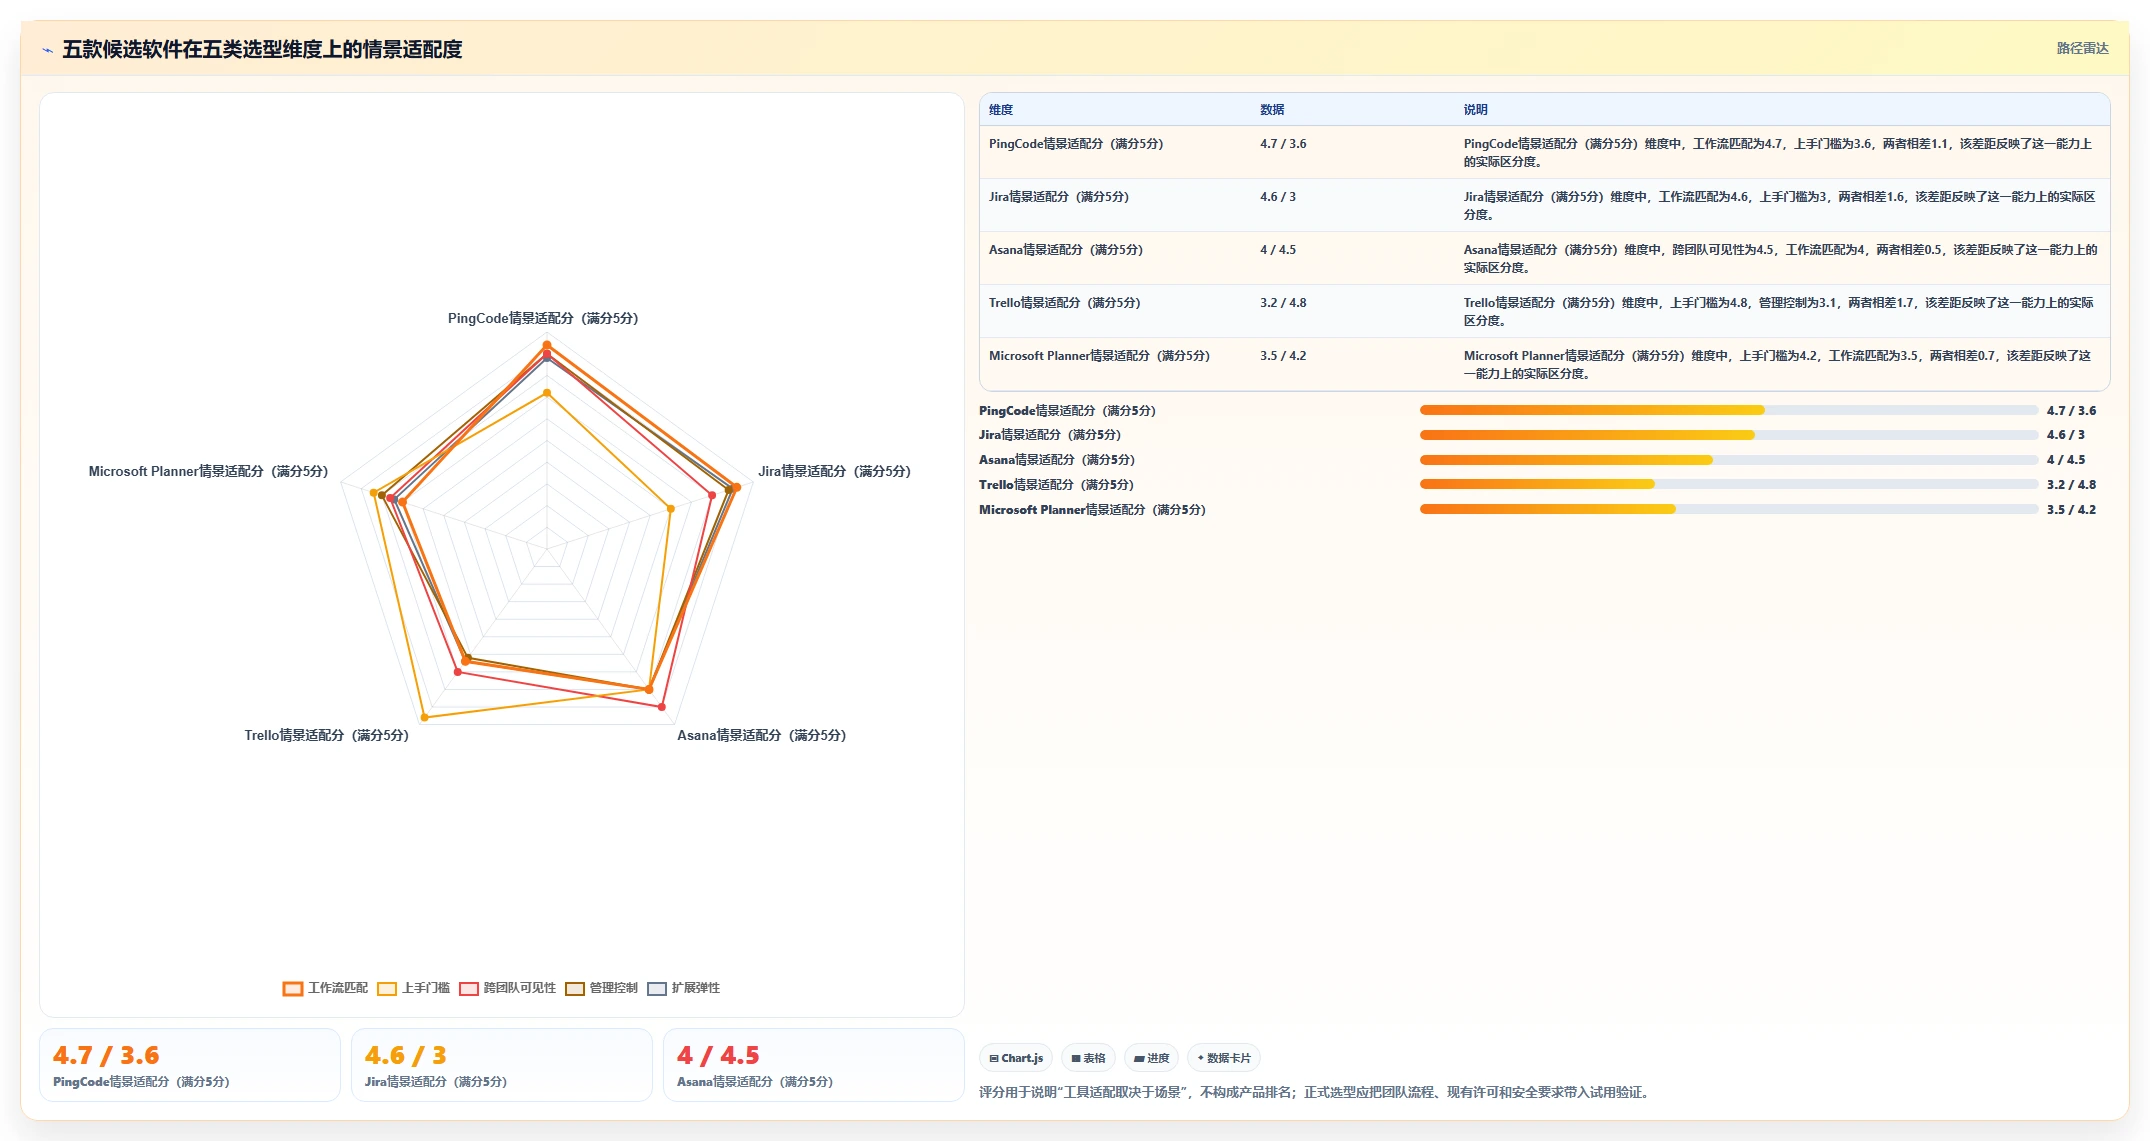Click table value 4 / 4.5
Viewport: 2150px width, 1141px height.
point(1278,250)
